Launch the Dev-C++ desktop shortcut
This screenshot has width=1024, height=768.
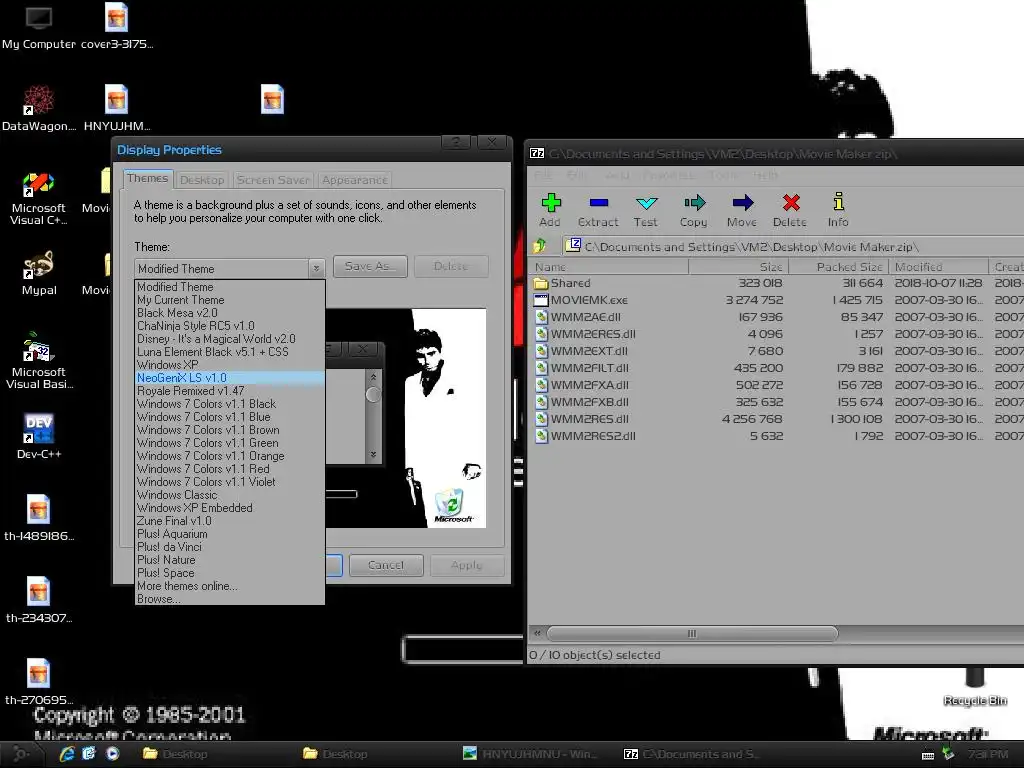pos(39,436)
